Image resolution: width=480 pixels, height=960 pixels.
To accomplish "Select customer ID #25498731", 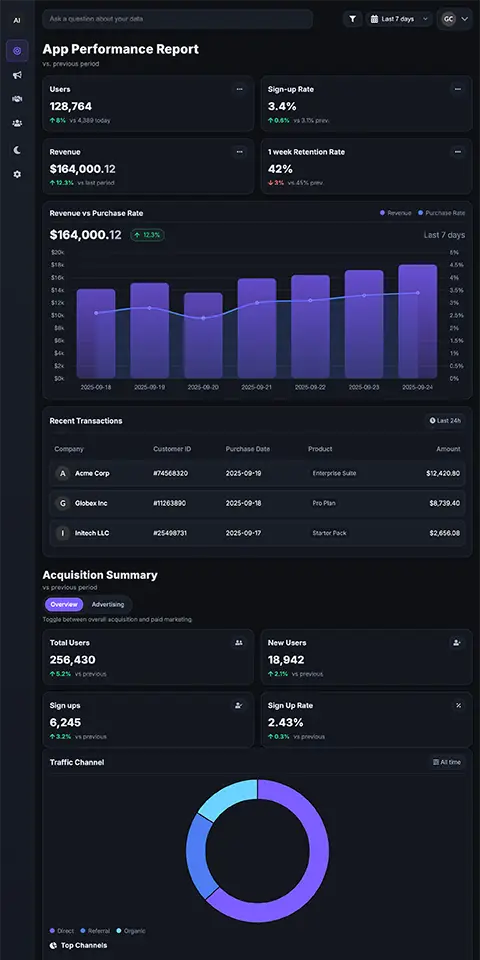I will pos(170,533).
